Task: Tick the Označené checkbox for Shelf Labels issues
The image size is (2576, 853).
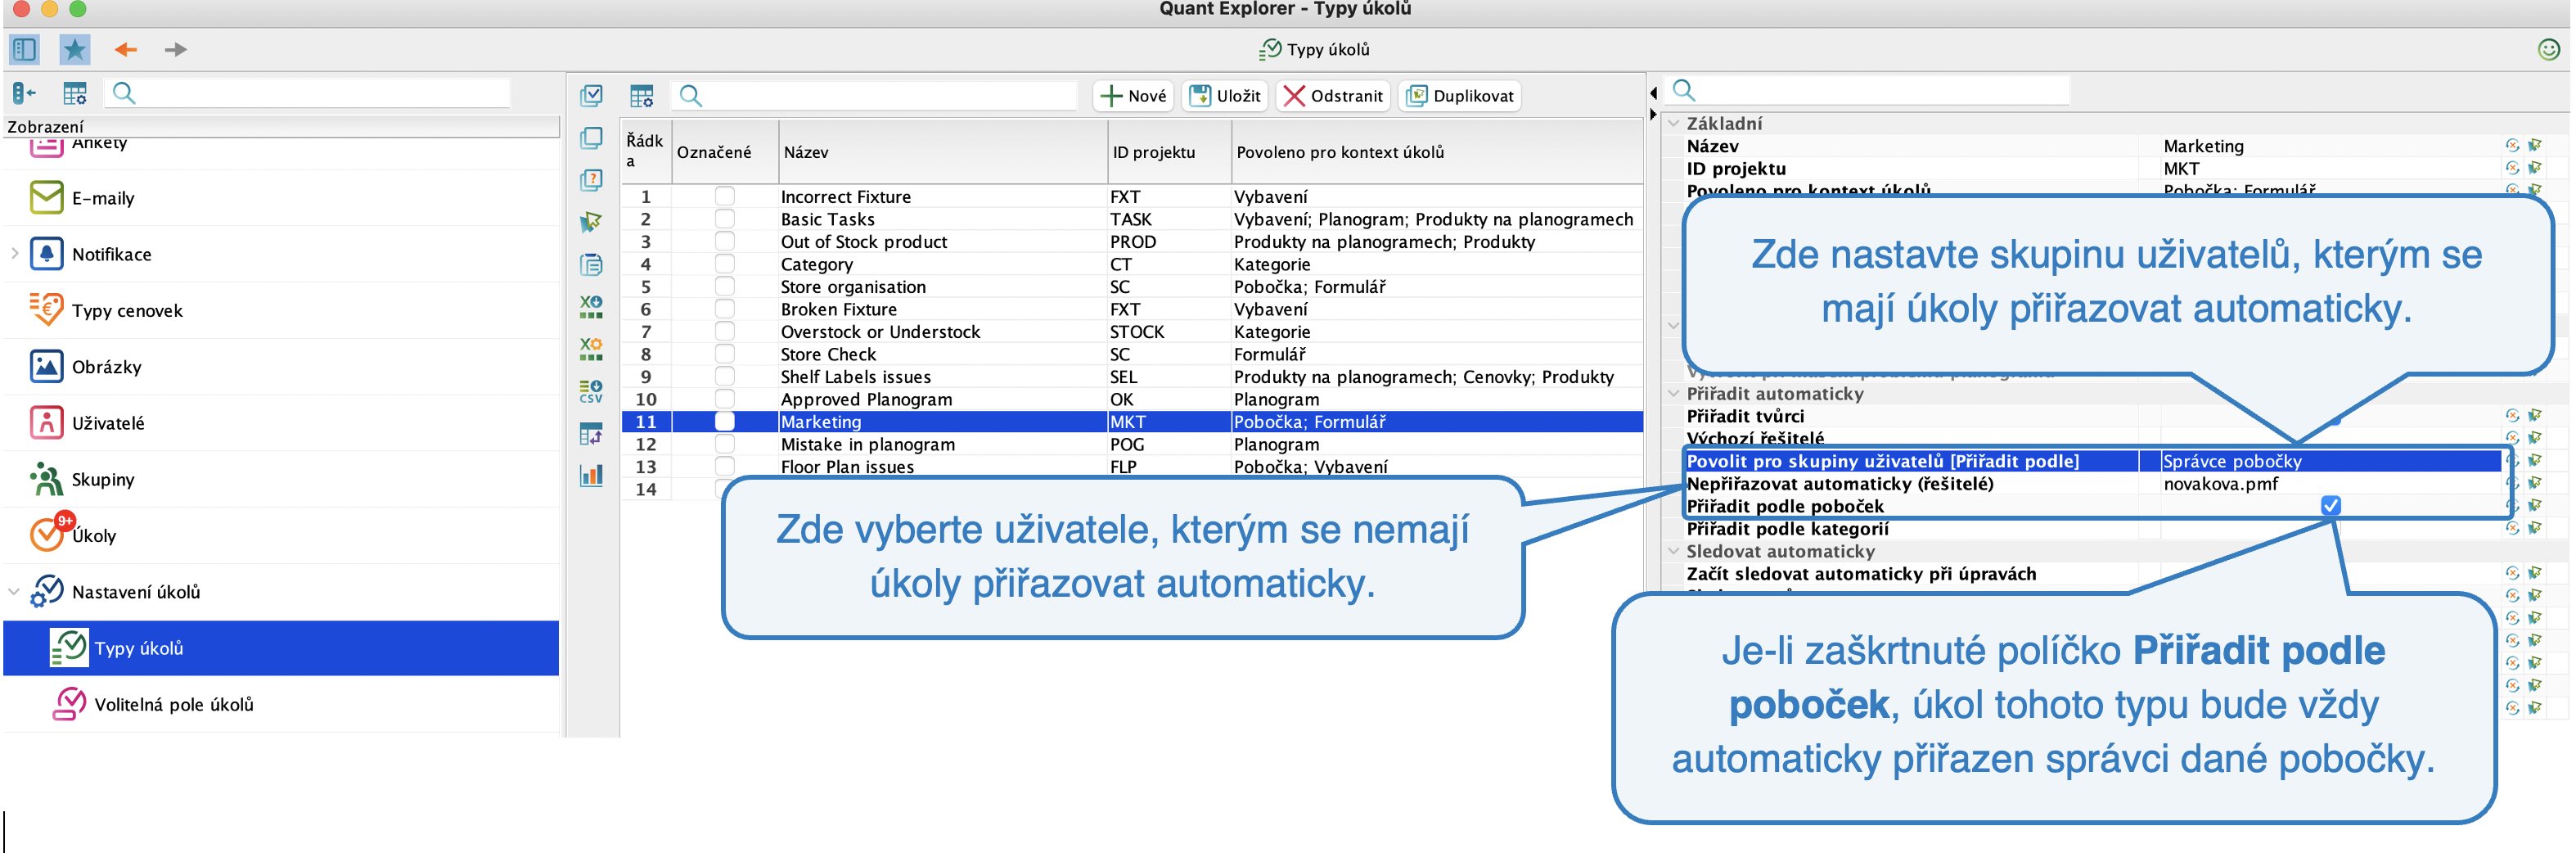Action: coord(725,376)
